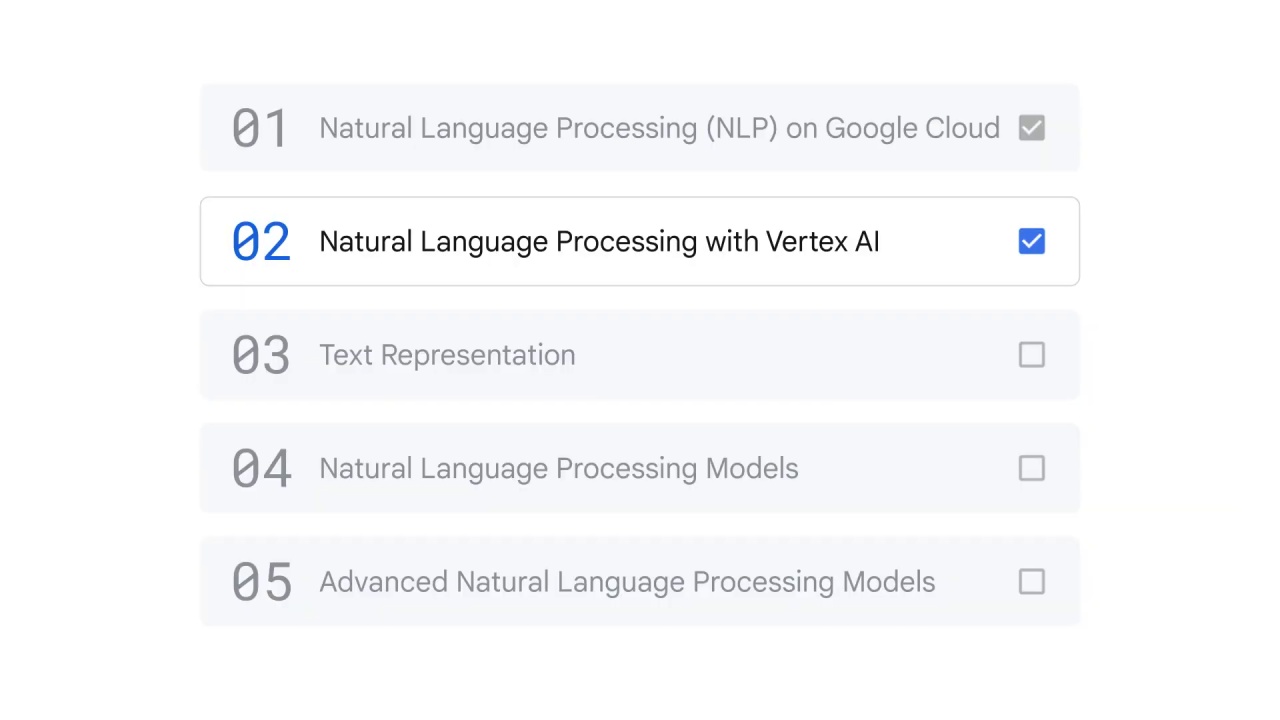Click the blue module number 02
The width and height of the screenshot is (1280, 720).
pos(260,242)
